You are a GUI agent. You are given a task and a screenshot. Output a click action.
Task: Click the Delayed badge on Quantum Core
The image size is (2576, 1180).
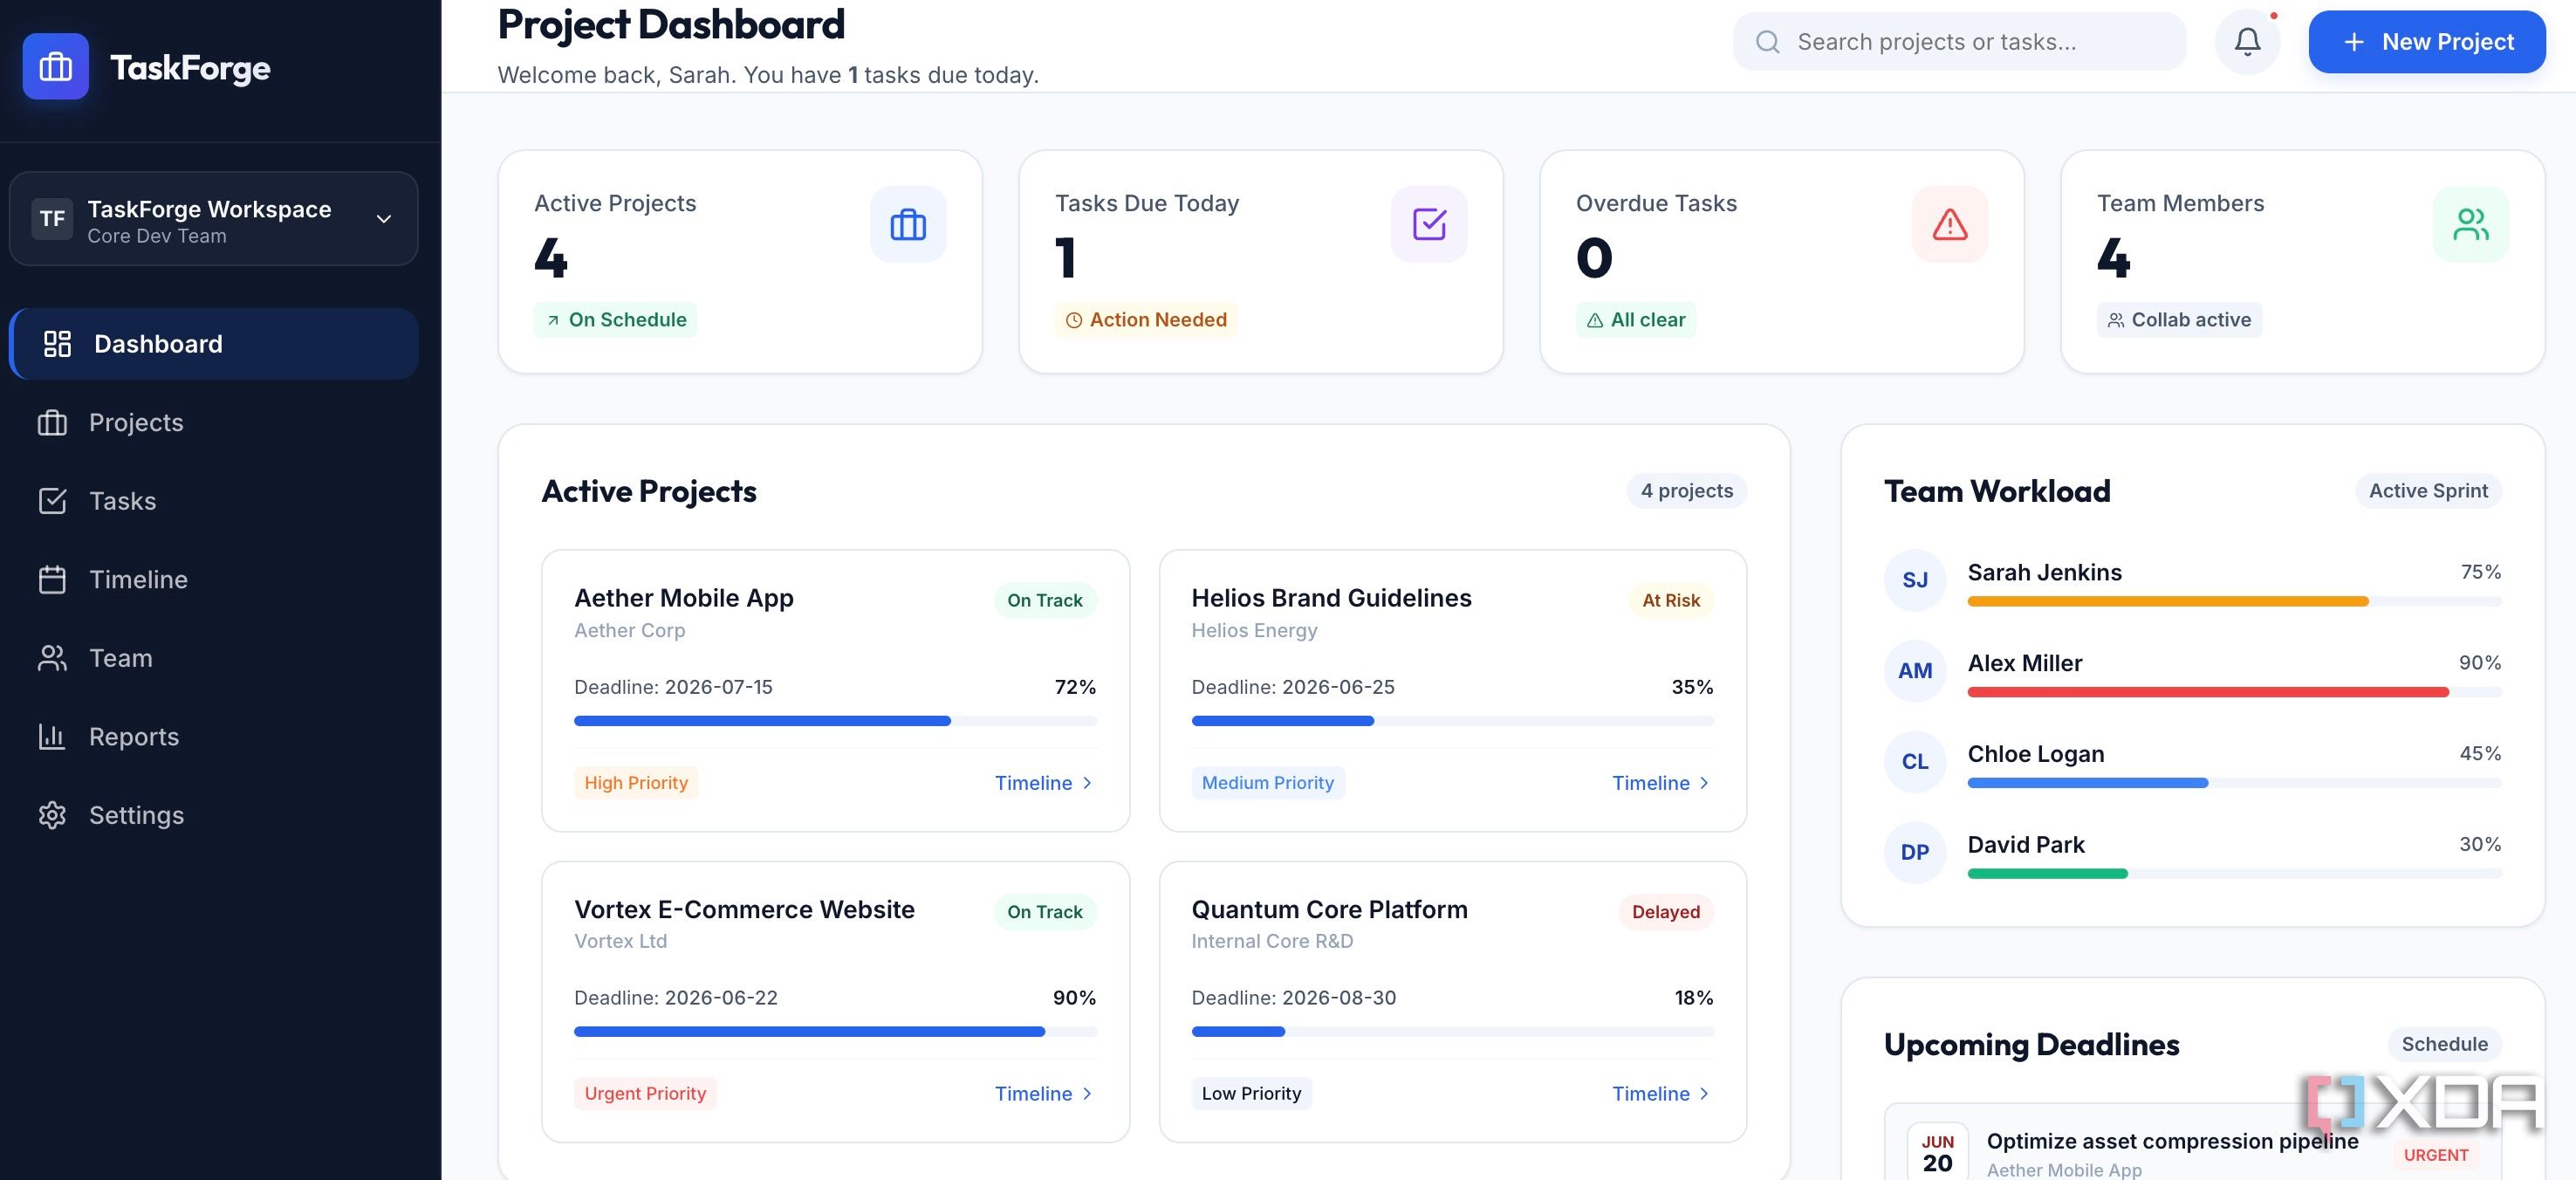1665,912
